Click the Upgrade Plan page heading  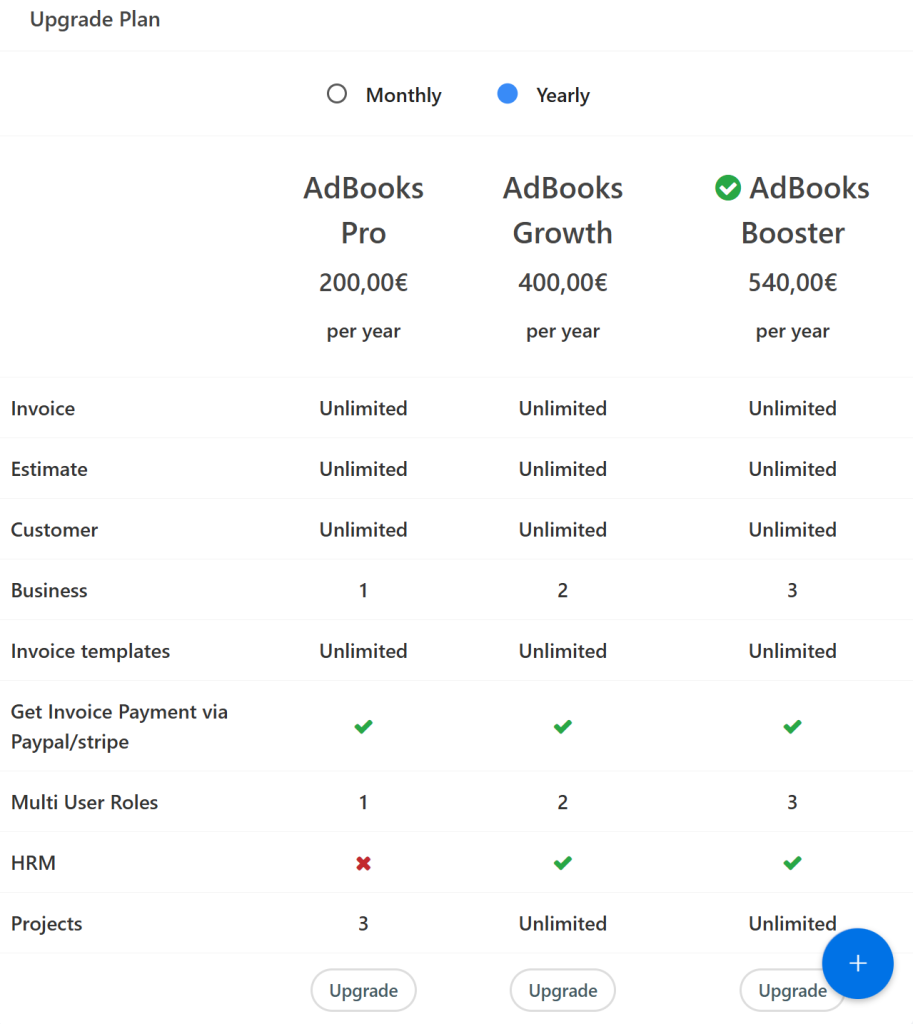[x=95, y=20]
